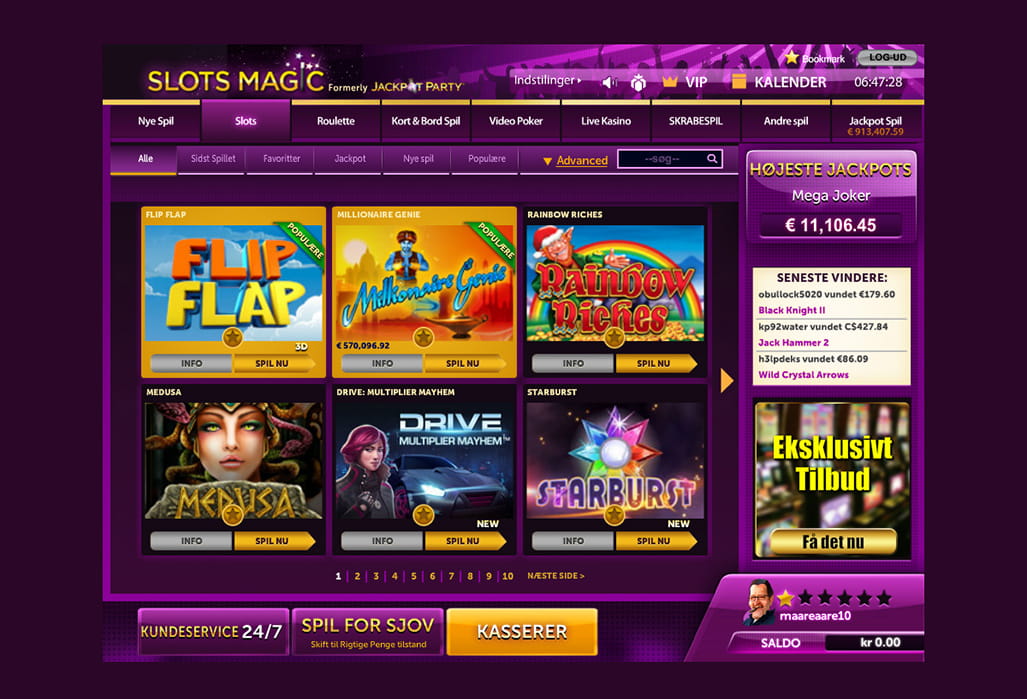Image resolution: width=1027 pixels, height=699 pixels.
Task: Open the Indstilinger settings dropdown
Action: point(547,81)
